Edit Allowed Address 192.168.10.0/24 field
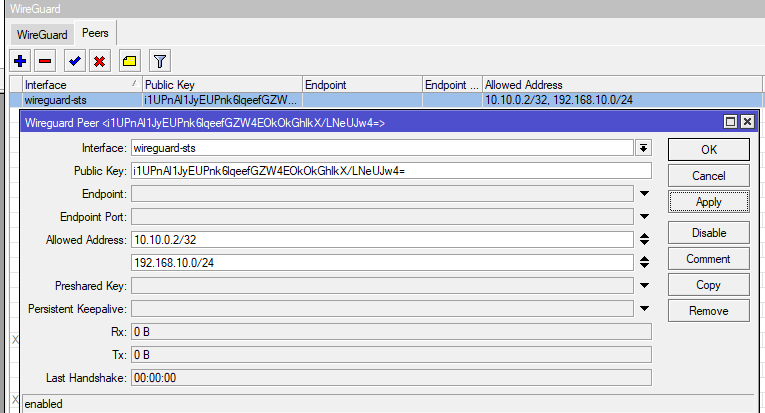The width and height of the screenshot is (765, 413). pyautogui.click(x=382, y=262)
